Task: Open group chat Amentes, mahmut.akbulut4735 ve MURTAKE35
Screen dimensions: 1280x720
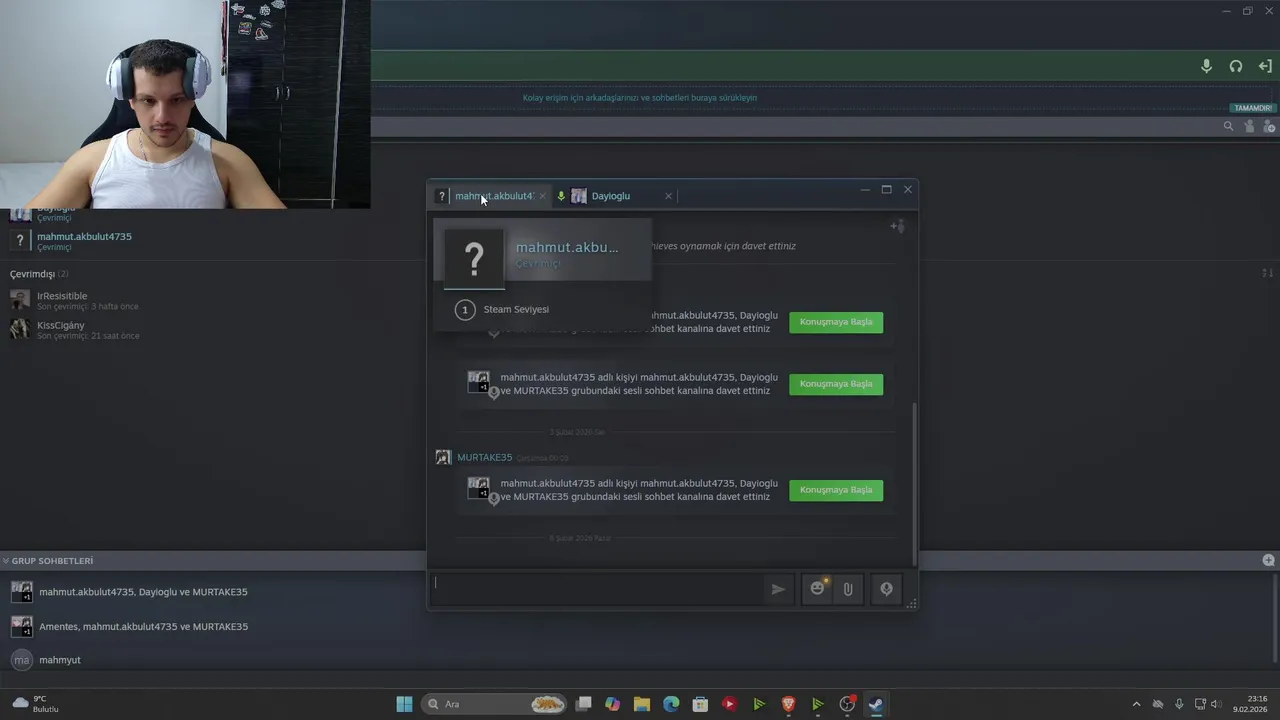Action: click(x=143, y=627)
